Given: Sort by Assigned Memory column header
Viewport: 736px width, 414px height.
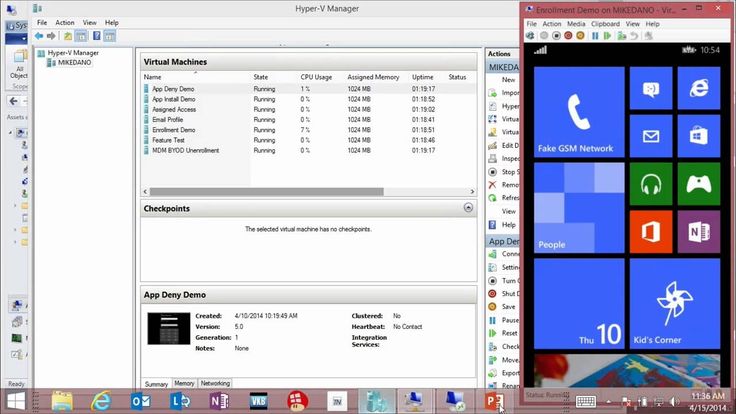Looking at the screenshot, I should point(373,77).
